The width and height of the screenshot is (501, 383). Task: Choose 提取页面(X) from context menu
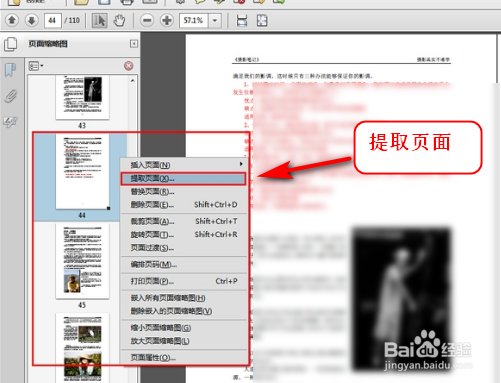(184, 179)
